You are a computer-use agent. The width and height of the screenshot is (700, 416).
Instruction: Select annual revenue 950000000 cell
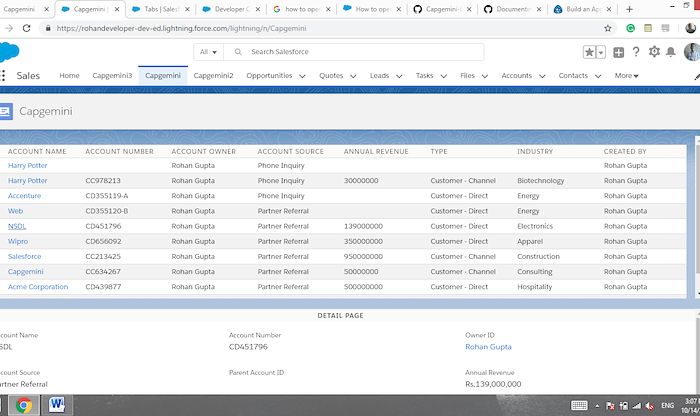point(363,256)
